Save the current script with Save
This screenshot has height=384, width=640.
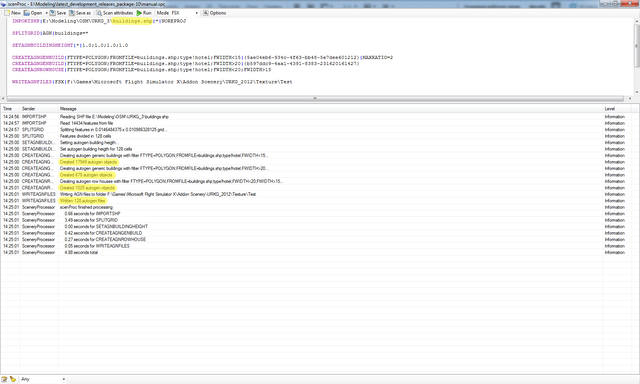[x=58, y=13]
